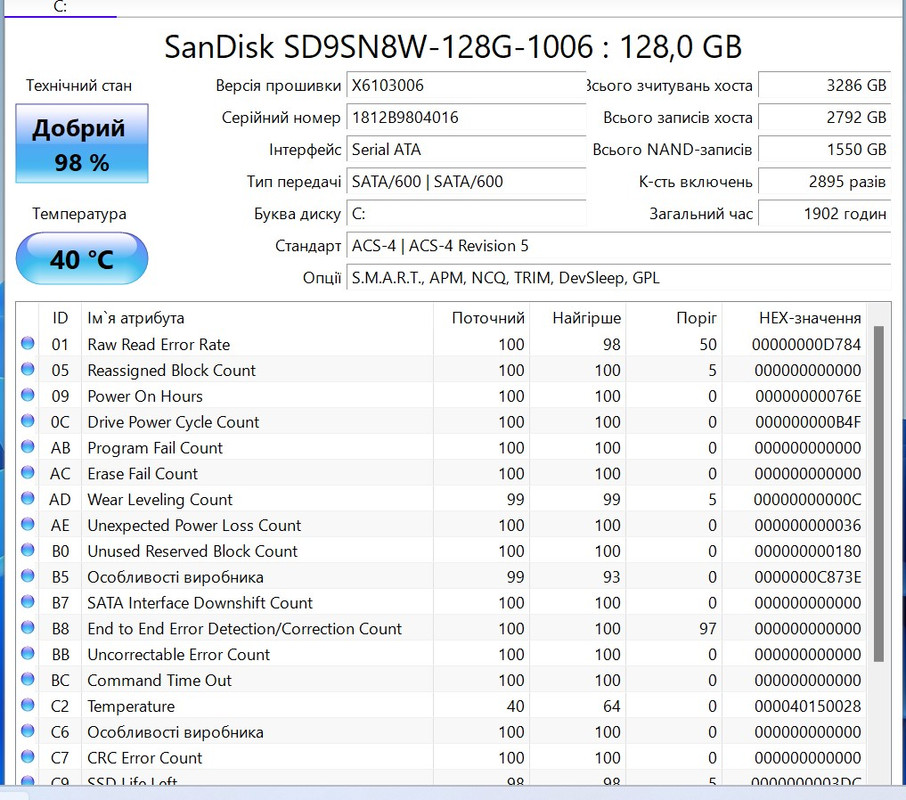Switch to the C: drive tab
Viewport: 906px width, 800px height.
tap(60, 8)
